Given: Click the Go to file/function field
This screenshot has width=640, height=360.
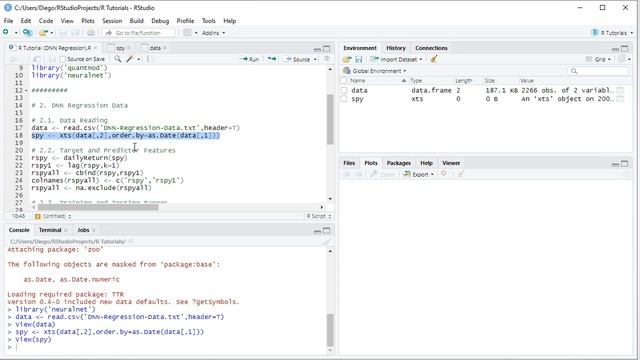Looking at the screenshot, I should click(x=139, y=33).
